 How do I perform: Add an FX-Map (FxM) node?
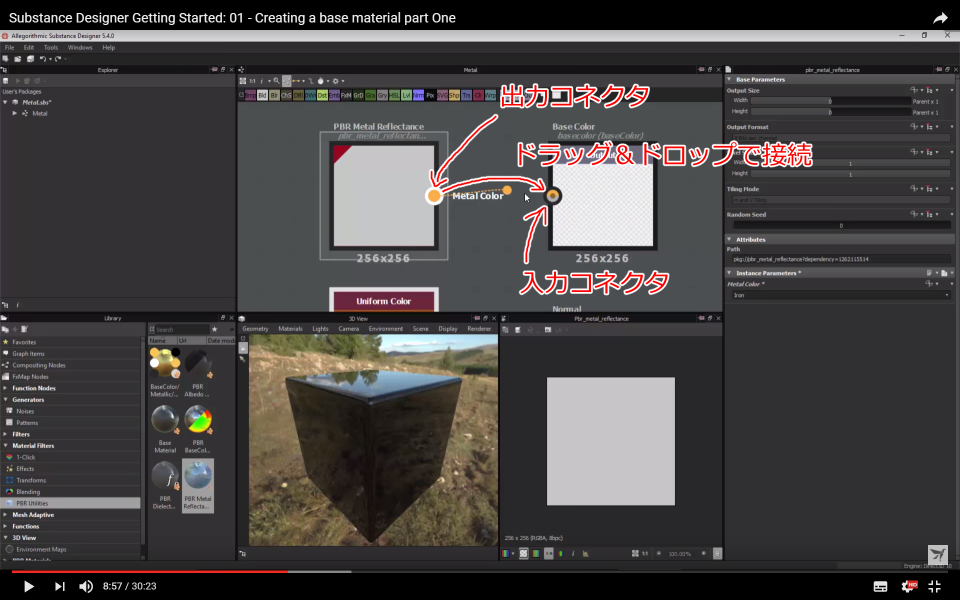pos(346,96)
